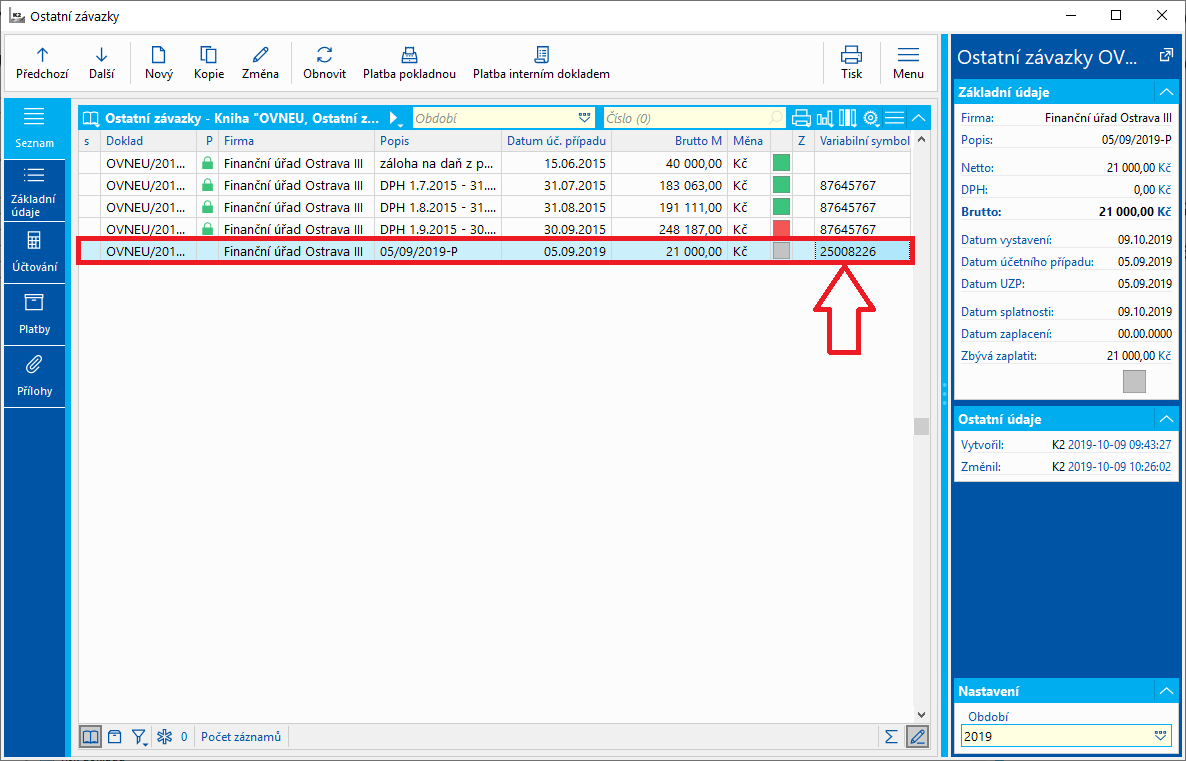Switch to Seznam tab in sidebar

tap(34, 128)
